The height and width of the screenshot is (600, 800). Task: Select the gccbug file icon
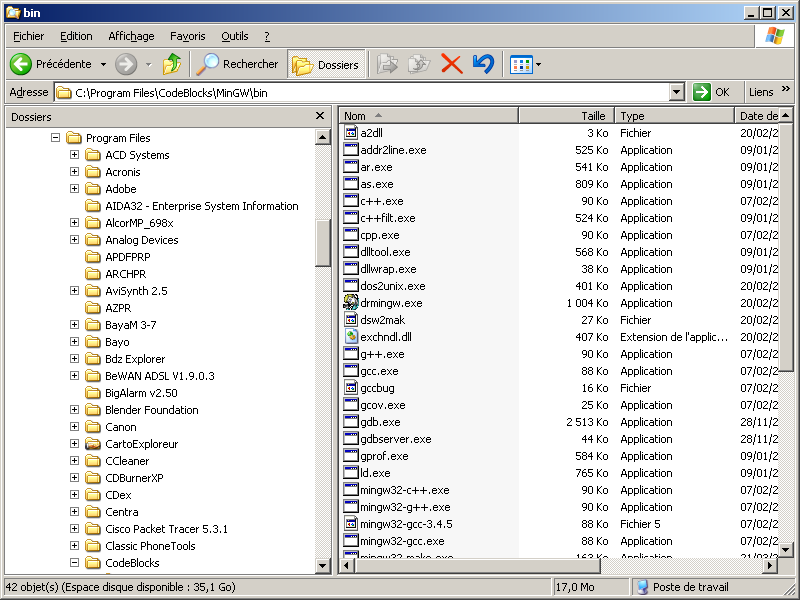(x=351, y=388)
